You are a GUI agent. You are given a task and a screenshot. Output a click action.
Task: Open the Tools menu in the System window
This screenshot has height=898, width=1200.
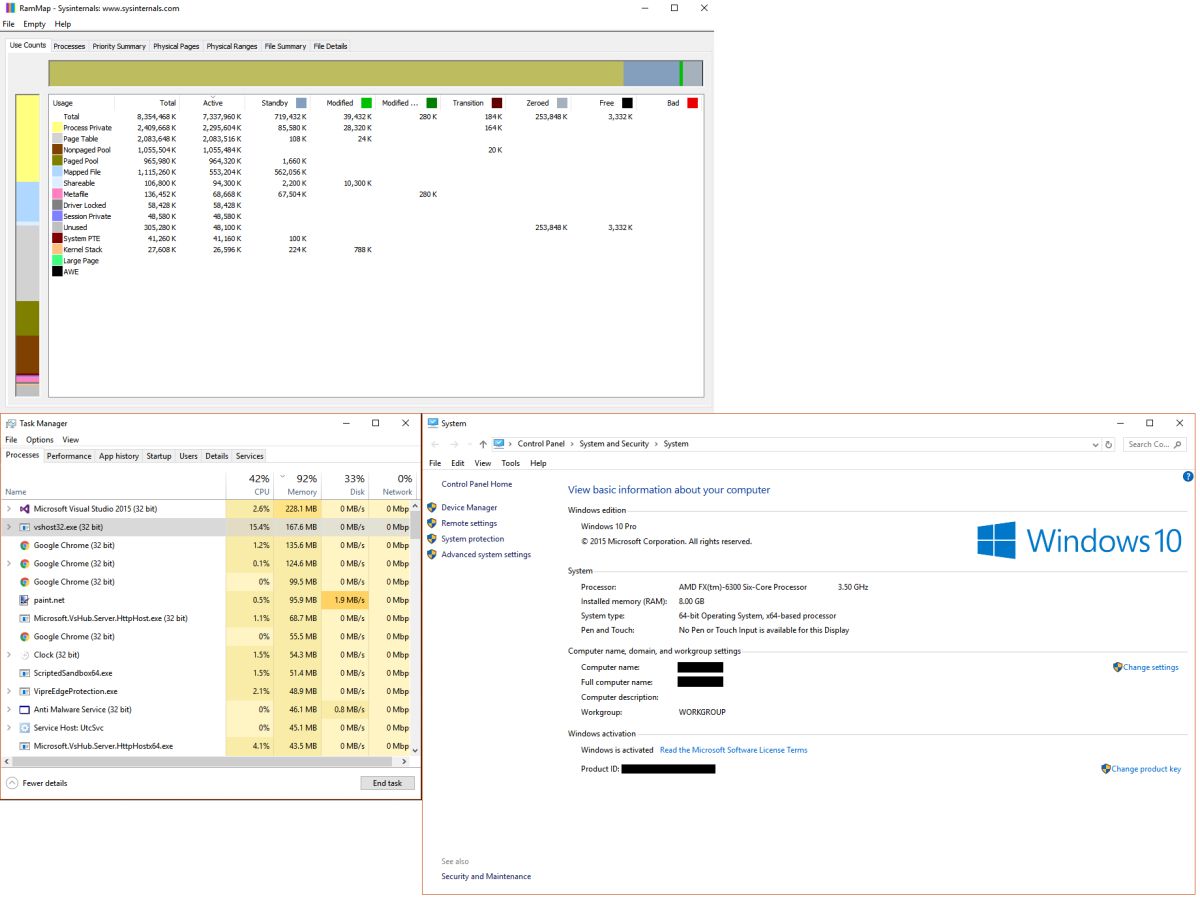pos(510,463)
